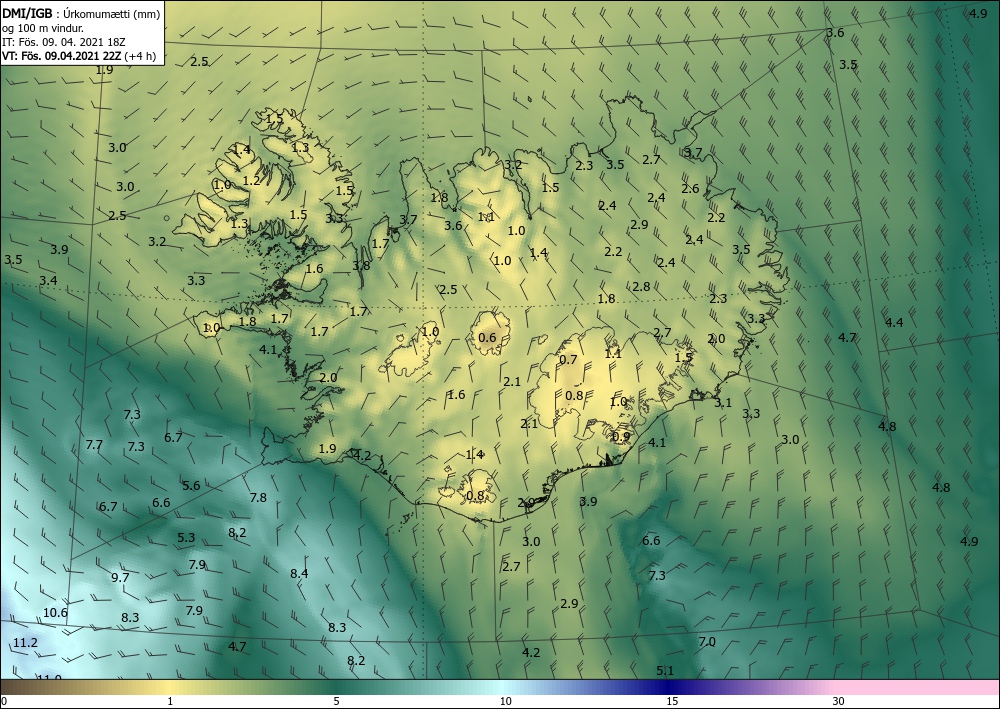The height and width of the screenshot is (709, 1000).
Task: Click the 7.0 value on the map
Action: pos(707,642)
